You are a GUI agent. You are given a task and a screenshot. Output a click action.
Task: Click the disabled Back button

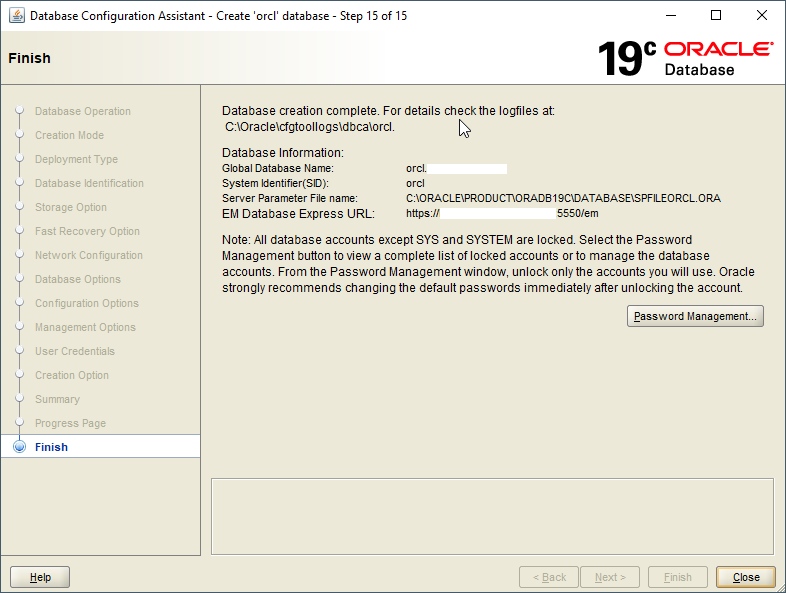(x=549, y=577)
